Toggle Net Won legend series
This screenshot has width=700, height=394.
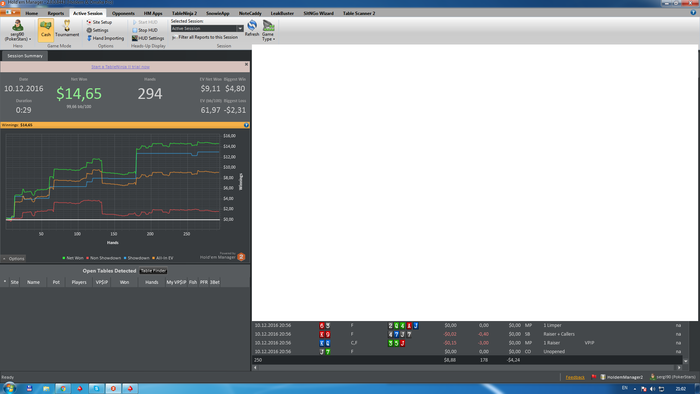(73, 258)
